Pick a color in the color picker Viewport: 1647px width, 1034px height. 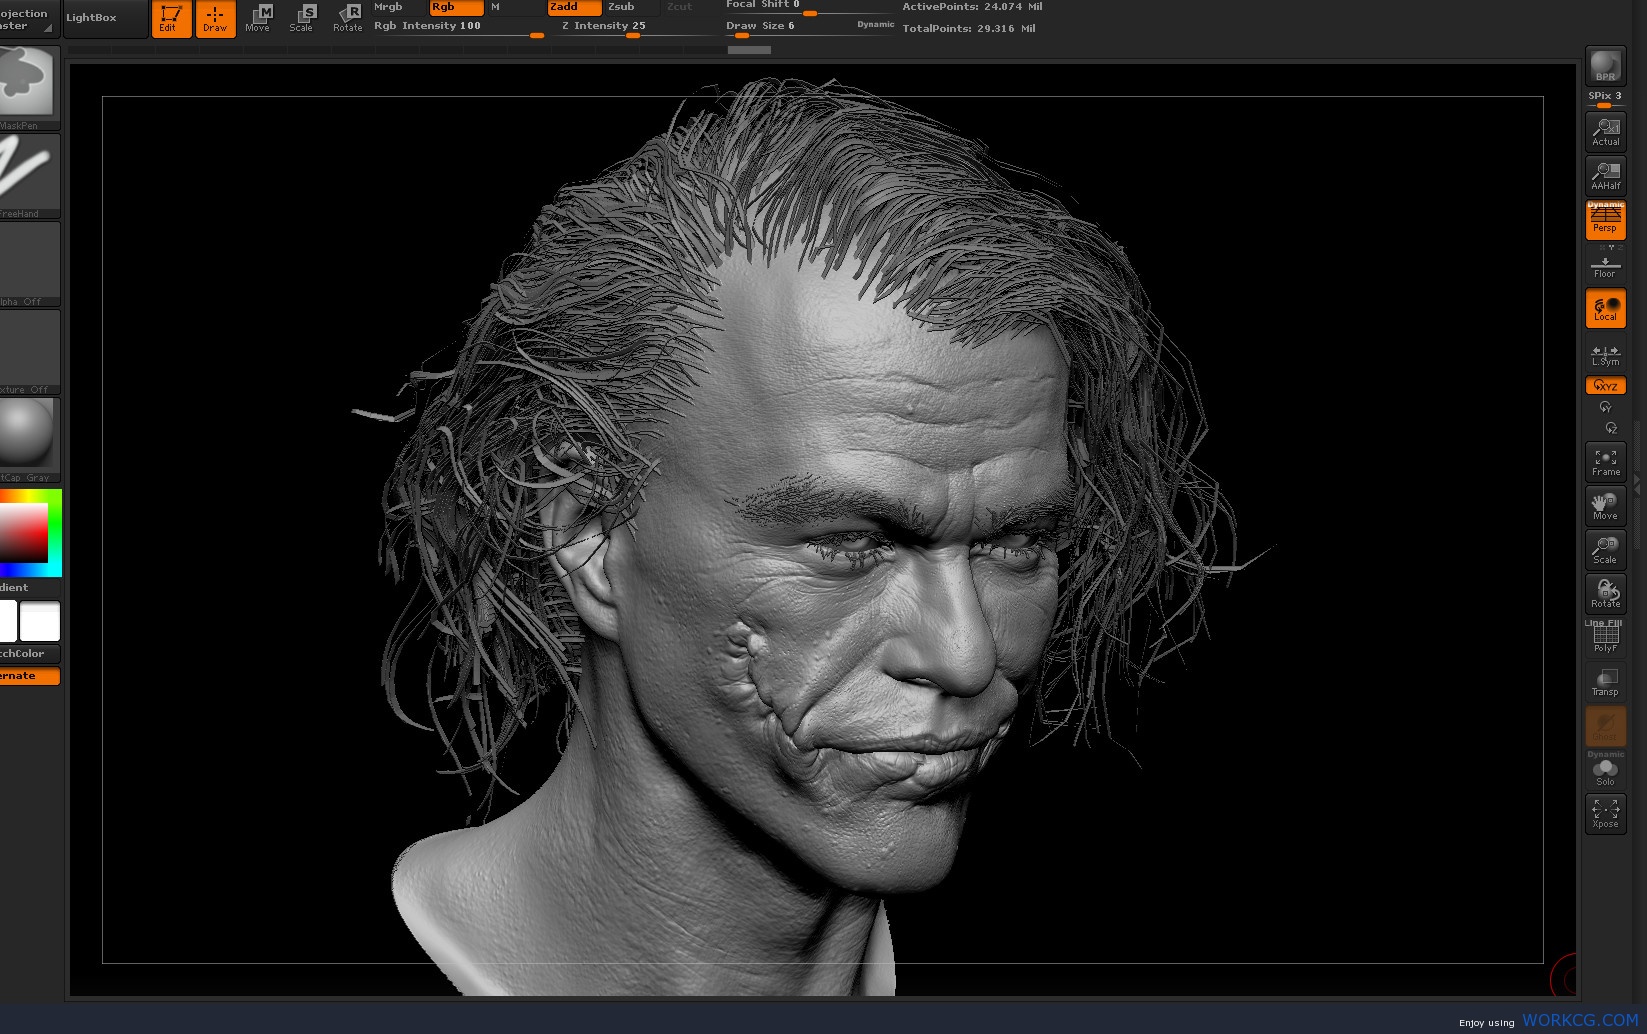(29, 532)
